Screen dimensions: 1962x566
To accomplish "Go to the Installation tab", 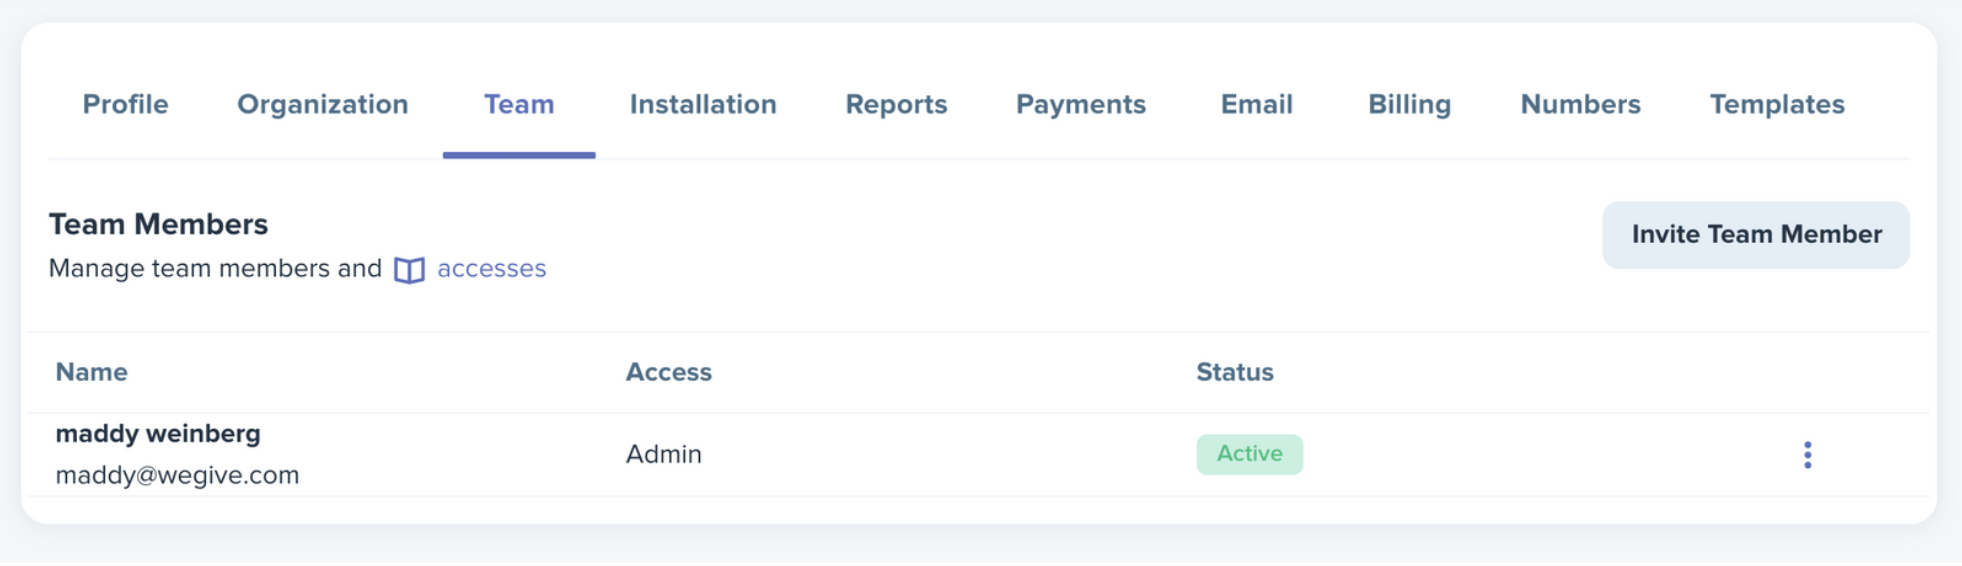I will coord(703,104).
